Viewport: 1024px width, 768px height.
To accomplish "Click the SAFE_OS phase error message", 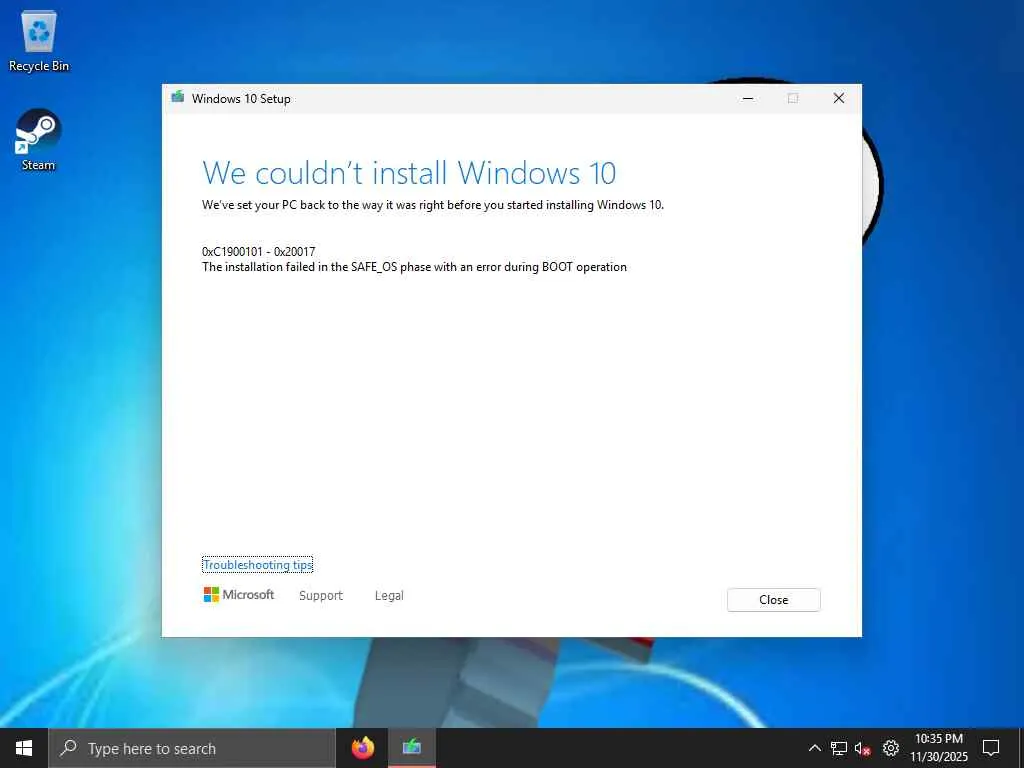I will [415, 267].
